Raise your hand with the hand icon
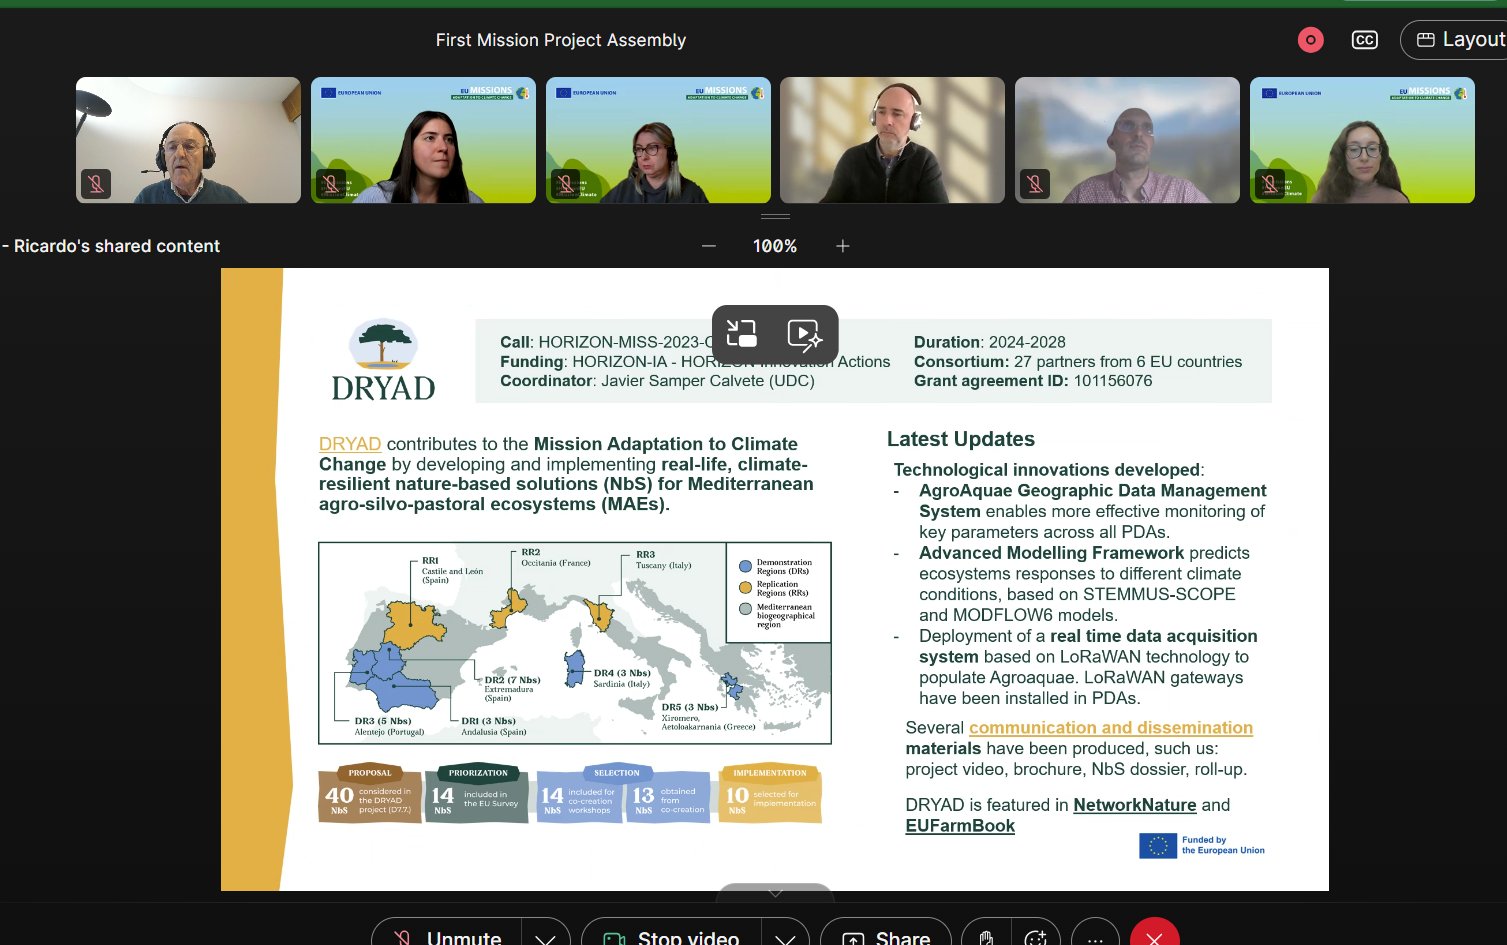The image size is (1507, 945). click(x=986, y=936)
